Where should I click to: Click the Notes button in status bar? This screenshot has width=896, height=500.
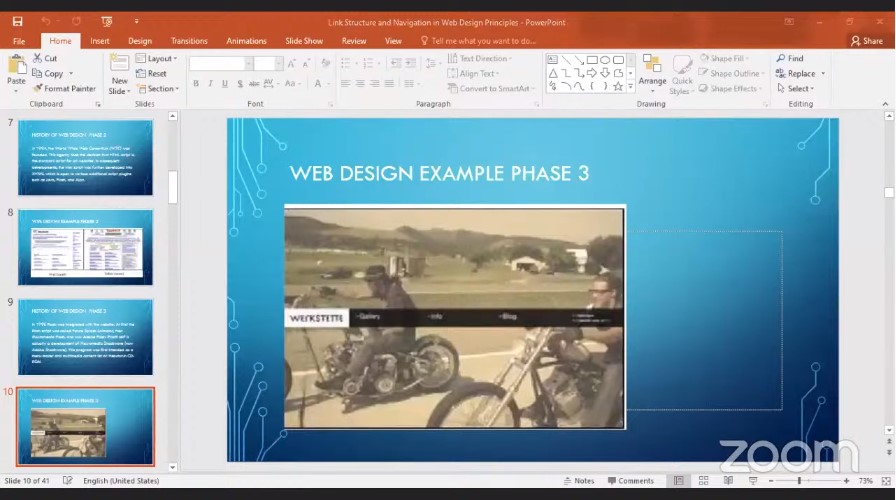(579, 481)
